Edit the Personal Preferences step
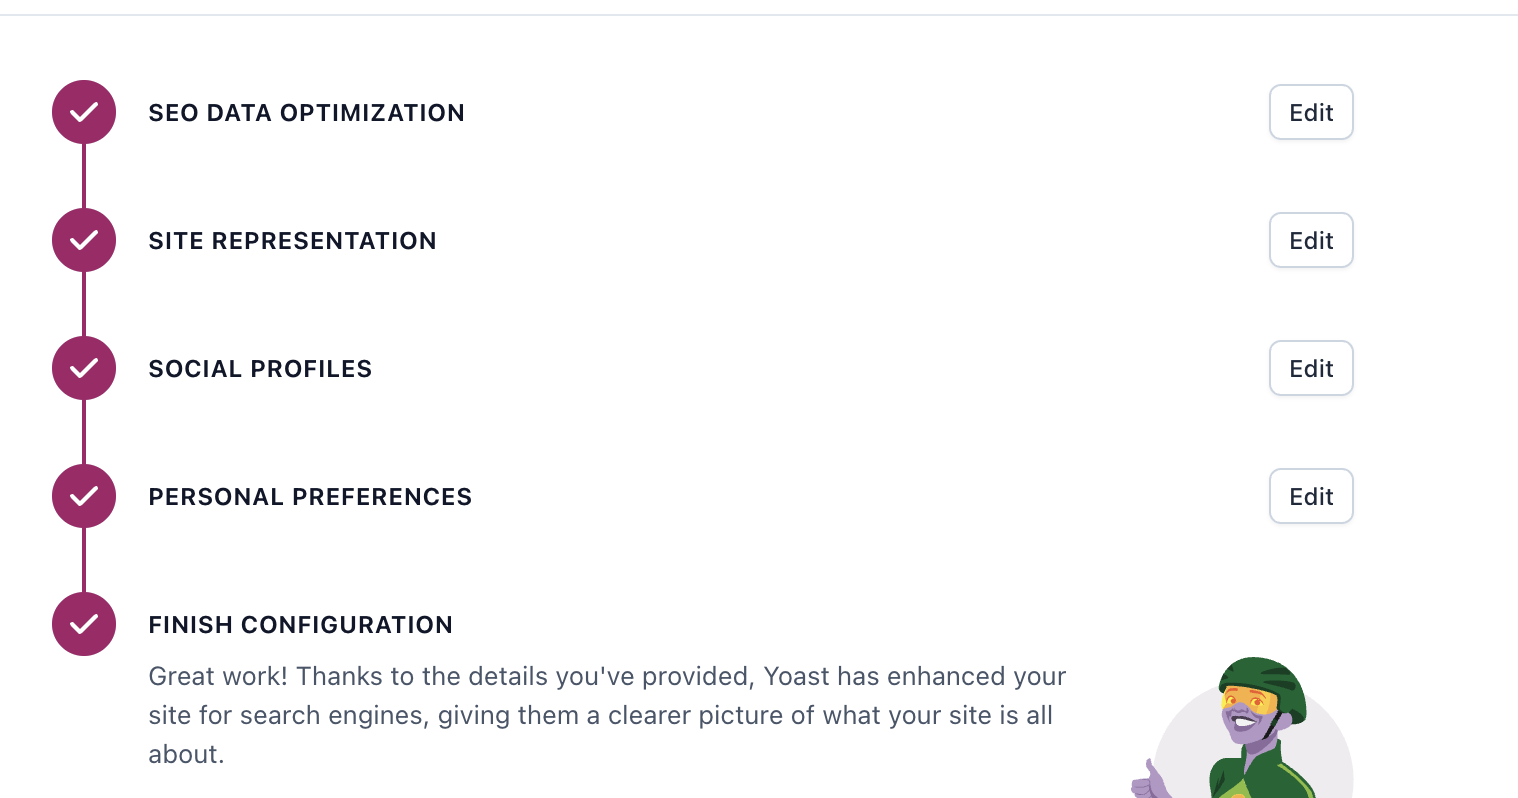 pyautogui.click(x=1311, y=496)
